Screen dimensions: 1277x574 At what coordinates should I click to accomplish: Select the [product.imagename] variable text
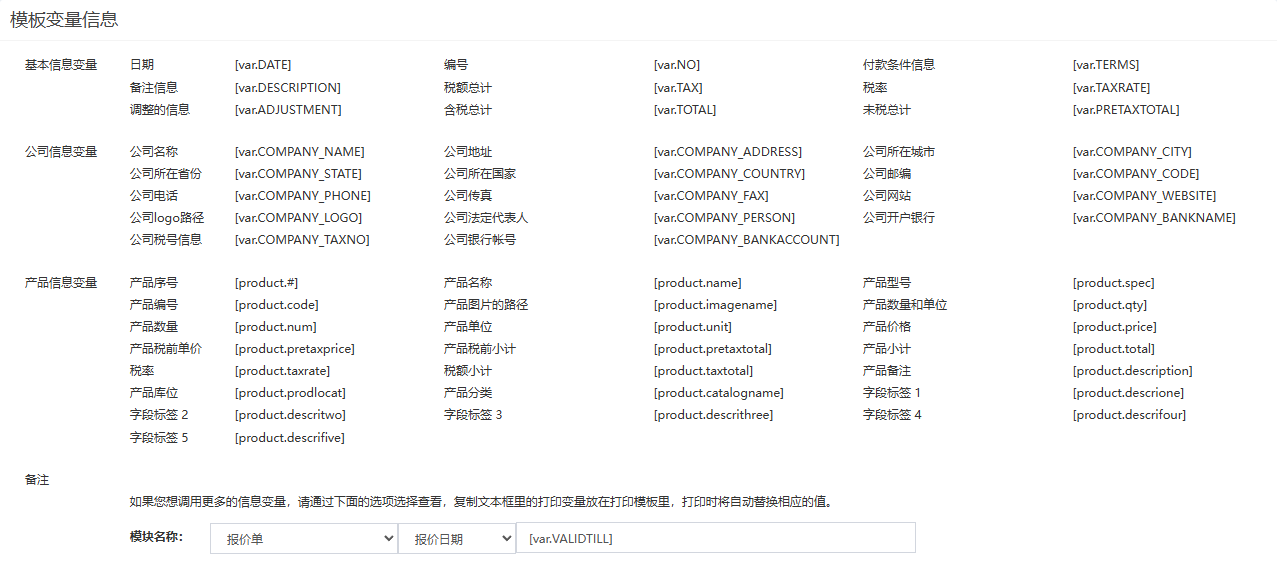coord(715,305)
